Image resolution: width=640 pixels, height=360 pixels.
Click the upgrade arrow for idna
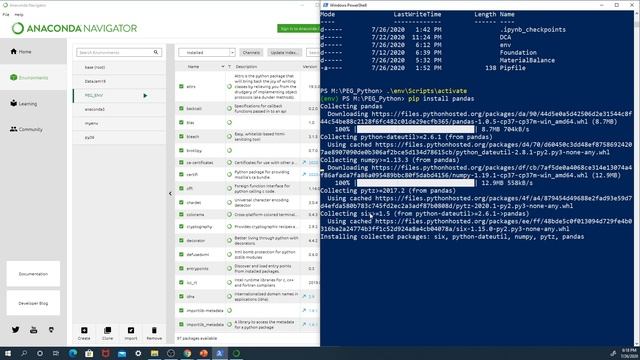click(304, 296)
